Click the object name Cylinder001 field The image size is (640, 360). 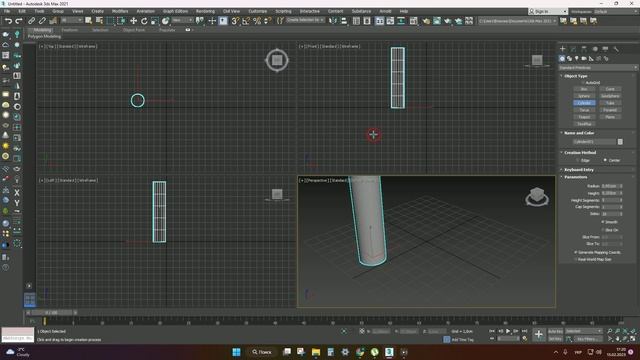(x=594, y=142)
